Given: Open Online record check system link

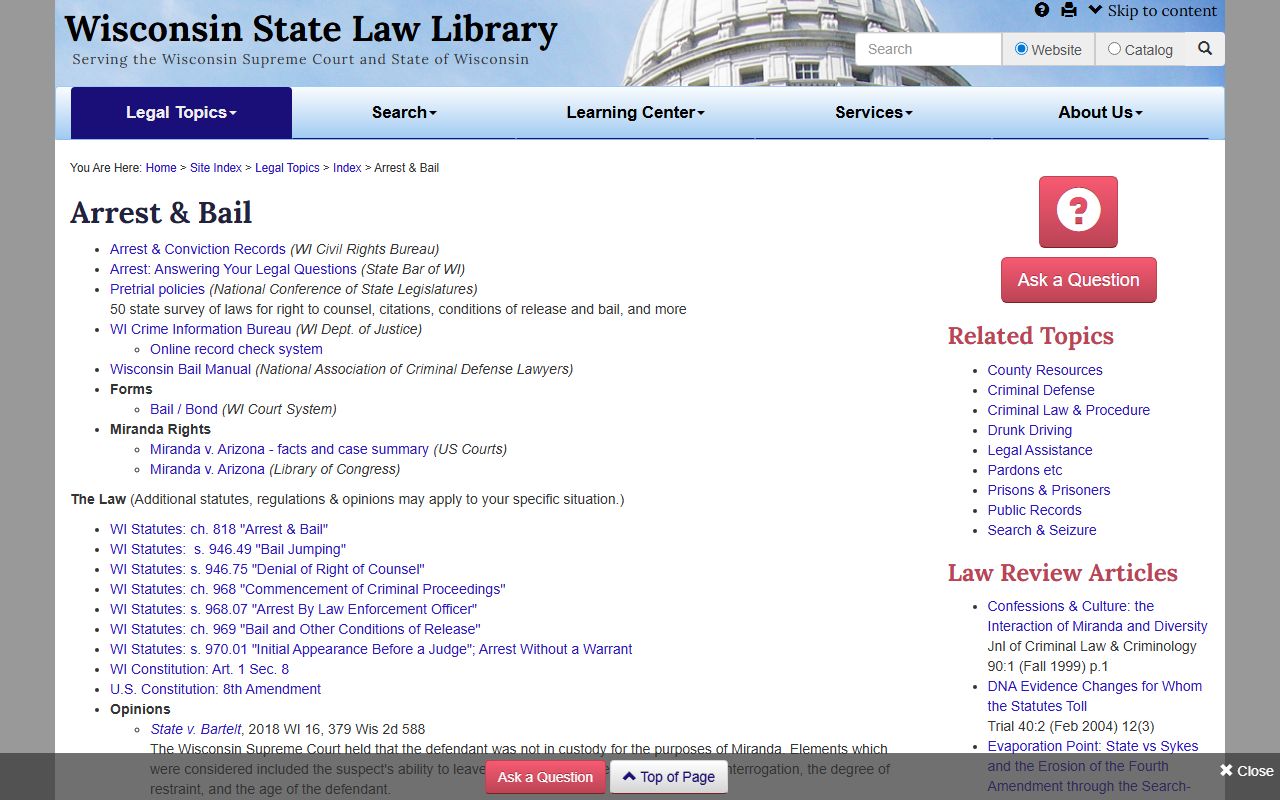Looking at the screenshot, I should click(x=236, y=349).
